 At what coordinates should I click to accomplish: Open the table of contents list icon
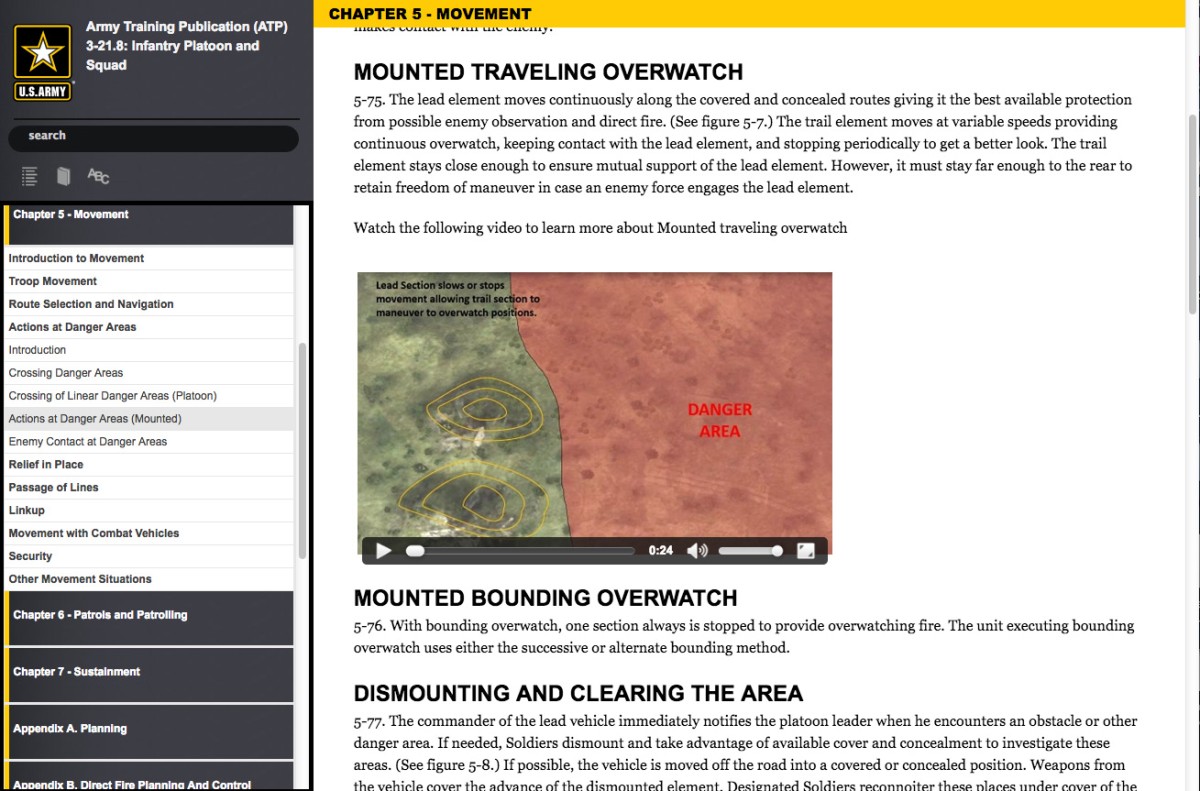(28, 176)
